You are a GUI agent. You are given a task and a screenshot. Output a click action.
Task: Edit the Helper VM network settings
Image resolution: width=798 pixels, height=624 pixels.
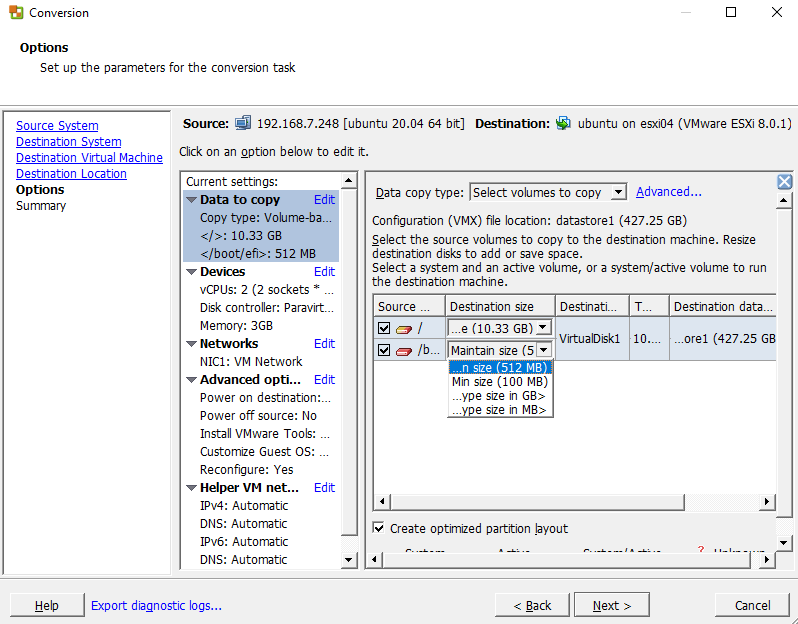tap(324, 488)
